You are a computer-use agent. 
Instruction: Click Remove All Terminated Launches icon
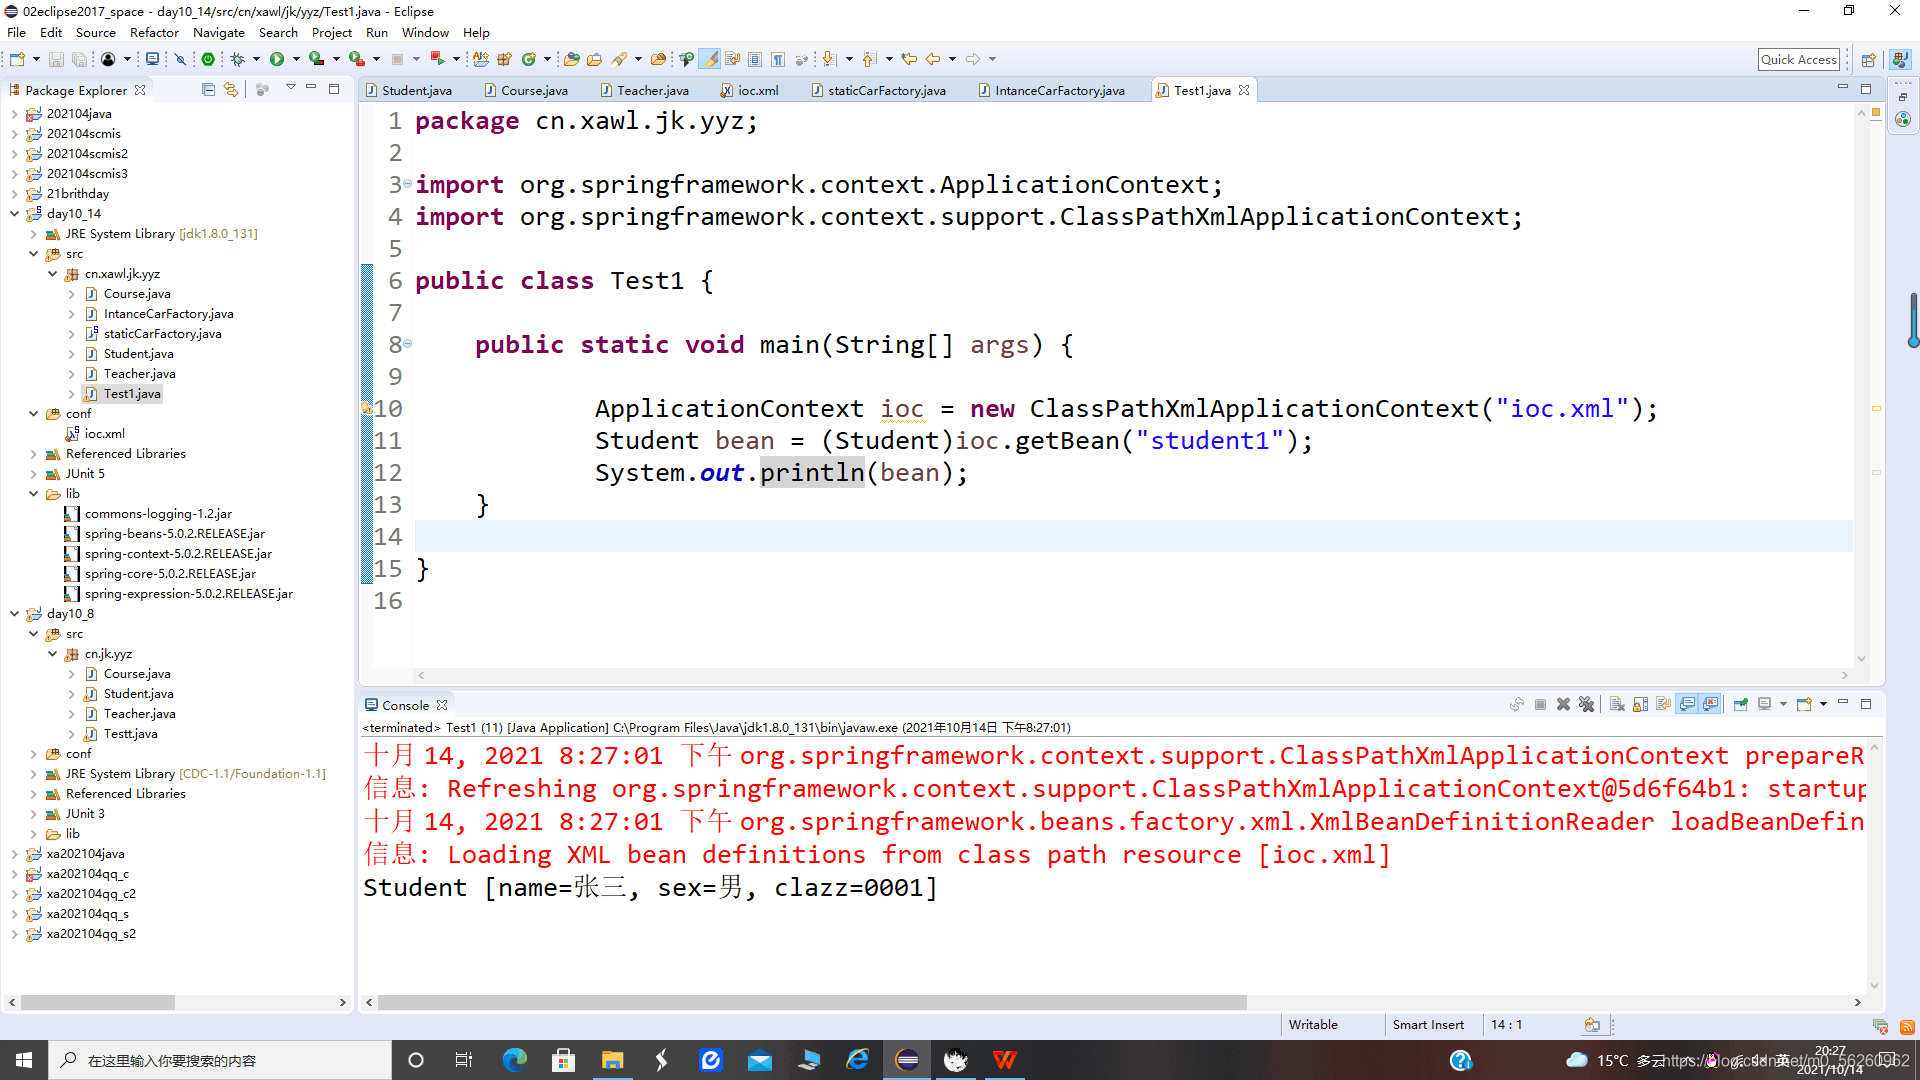[1587, 705]
